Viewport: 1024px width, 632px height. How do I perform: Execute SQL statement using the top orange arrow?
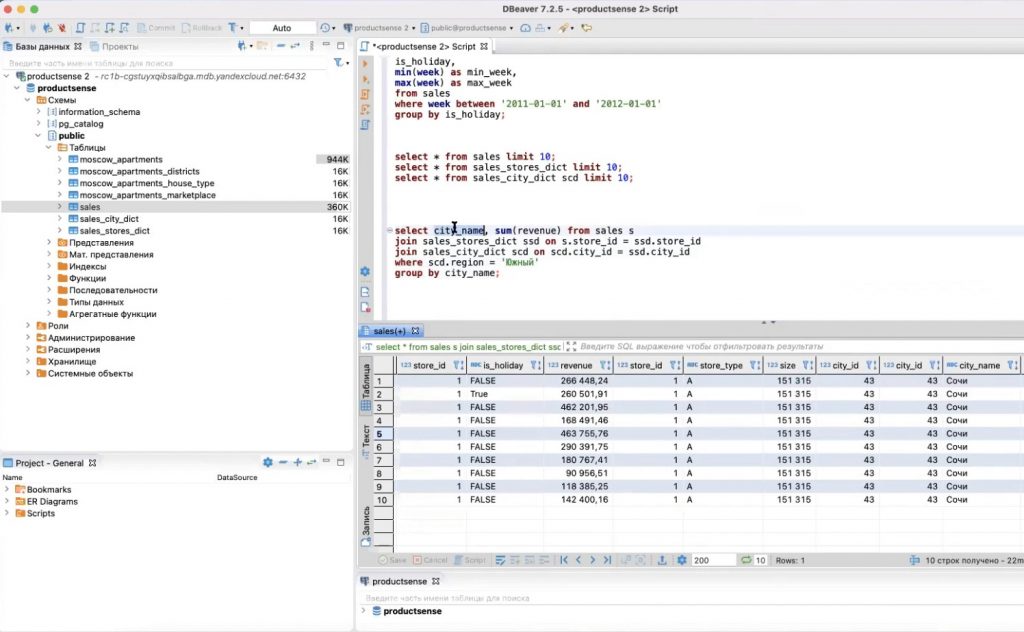[x=365, y=63]
